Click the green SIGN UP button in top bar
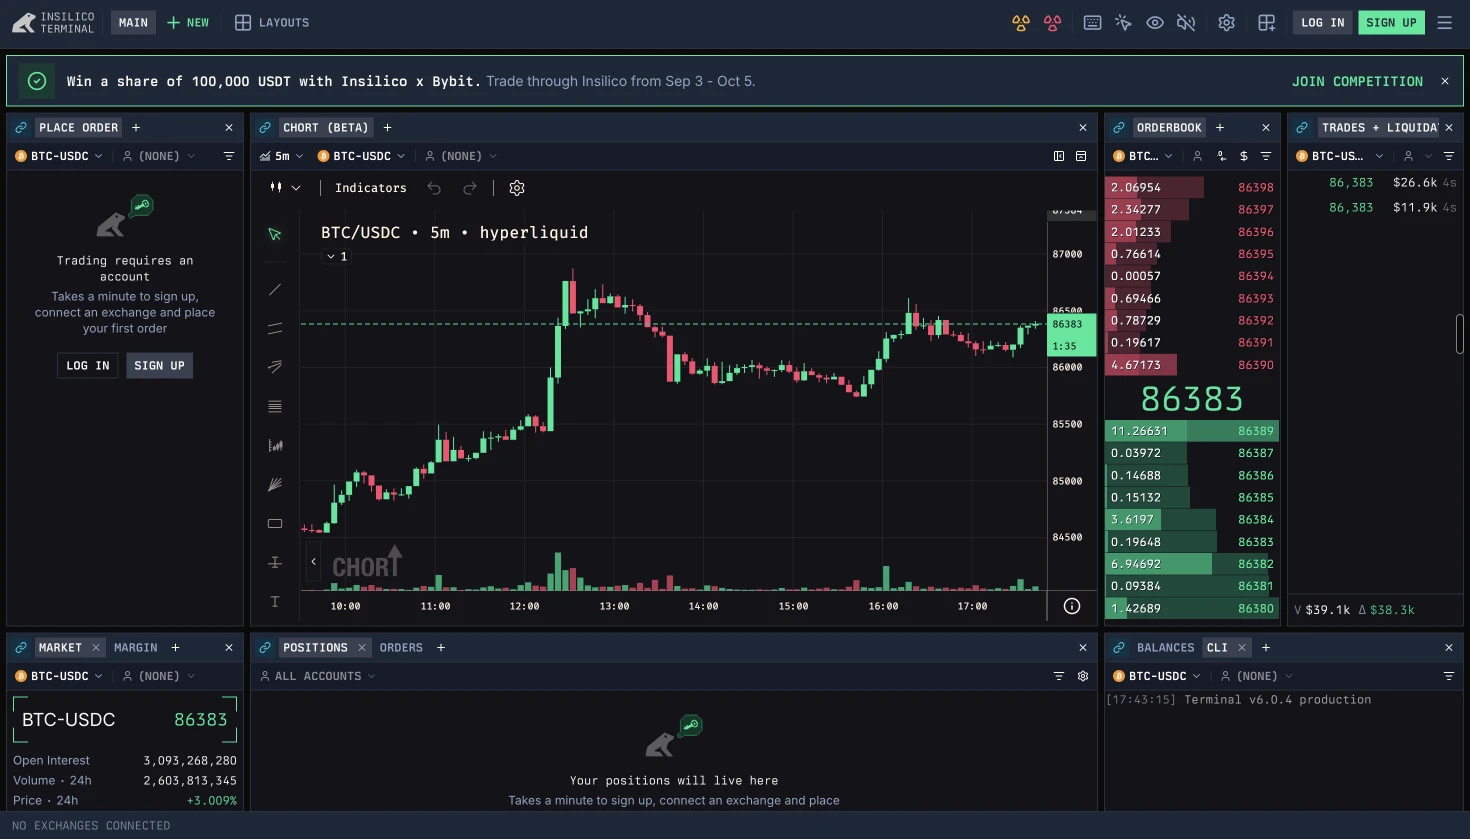The image size is (1470, 839). point(1391,23)
